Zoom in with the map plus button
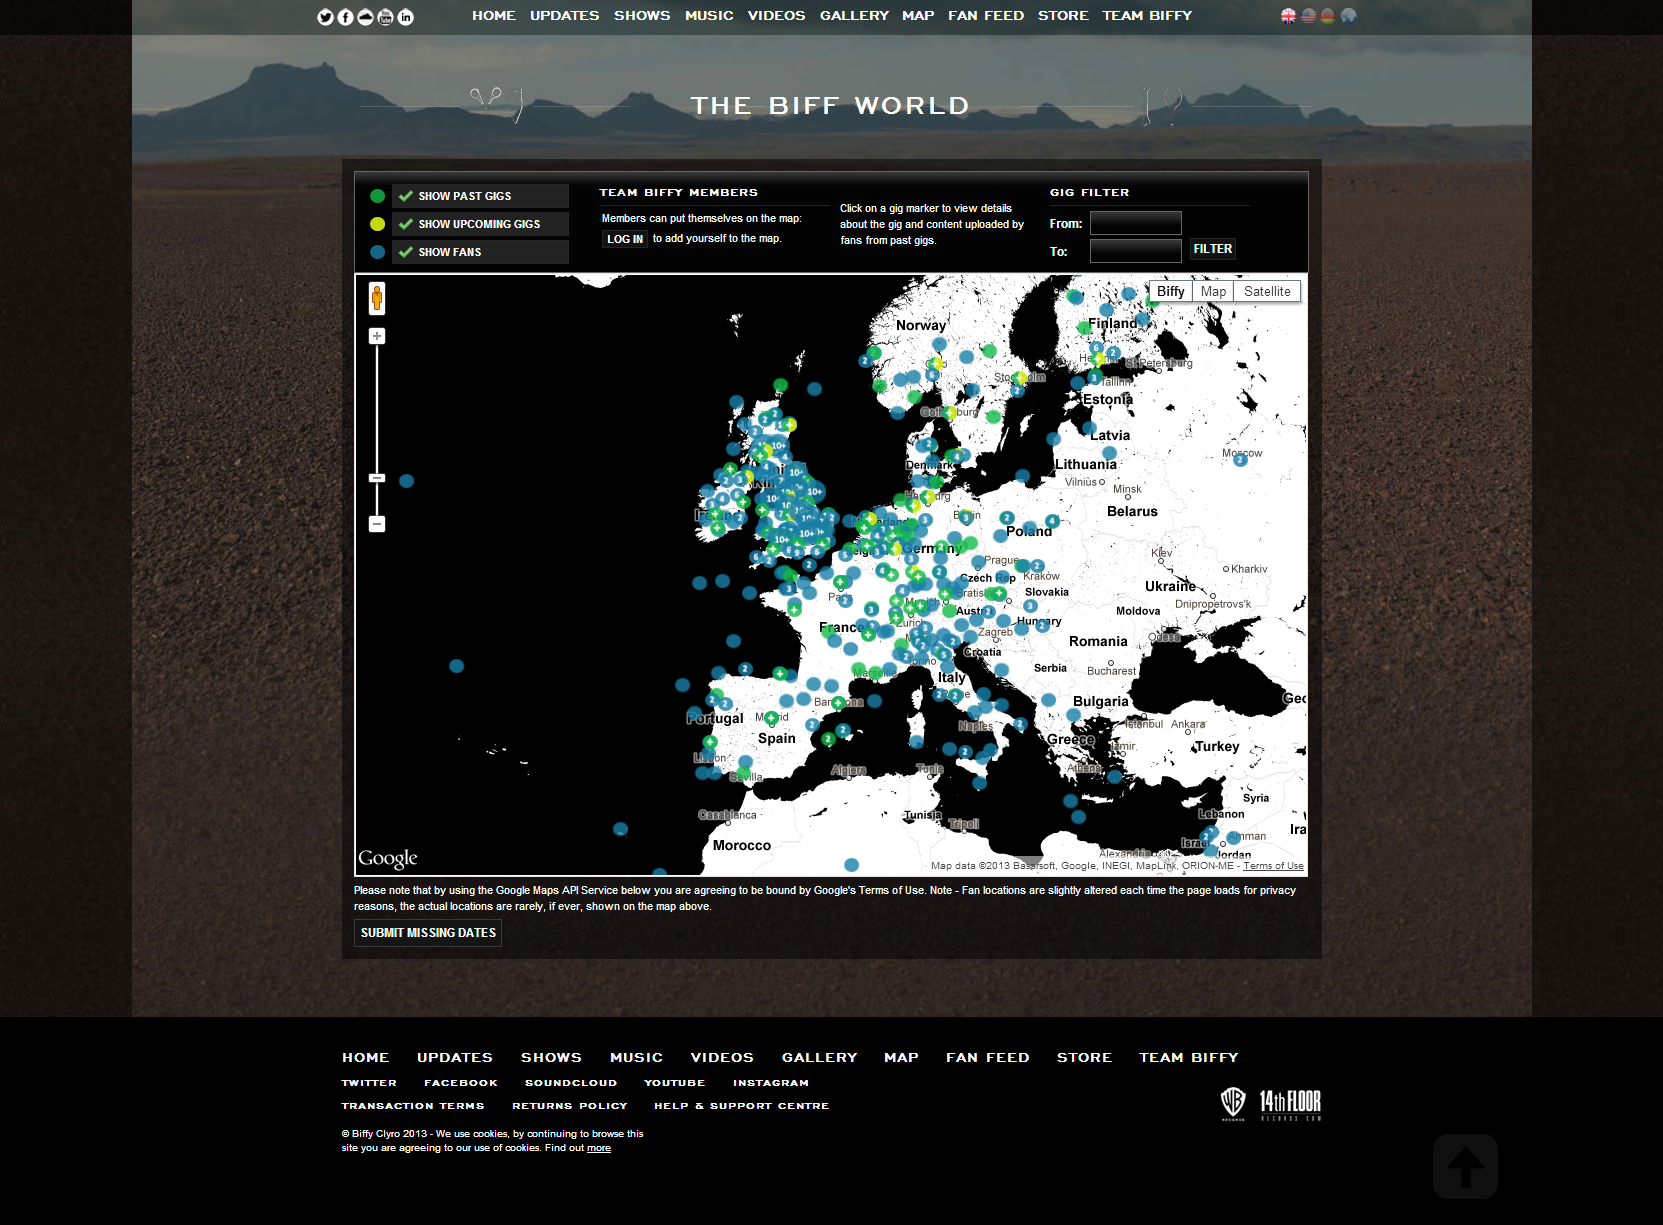 377,336
